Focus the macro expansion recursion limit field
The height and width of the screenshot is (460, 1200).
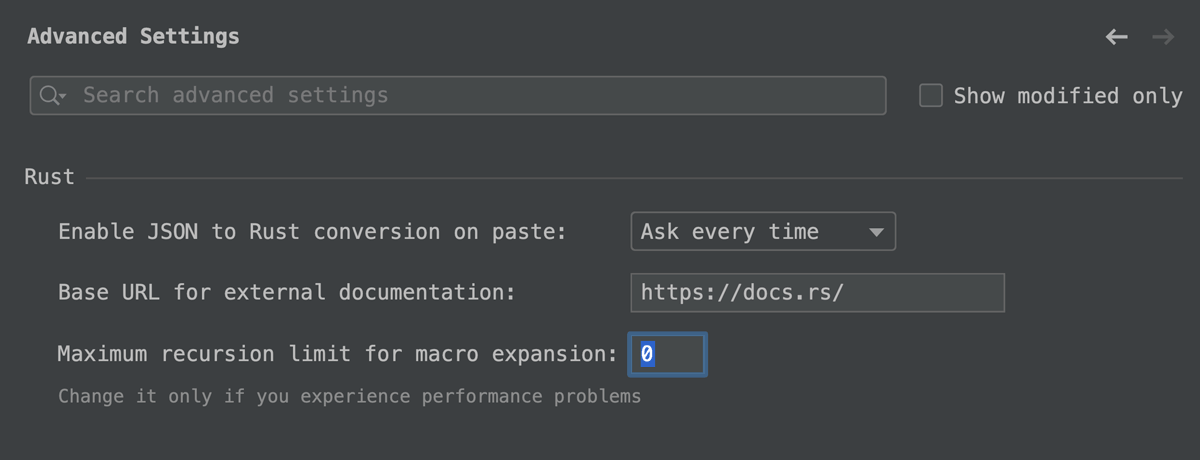pyautogui.click(x=667, y=354)
